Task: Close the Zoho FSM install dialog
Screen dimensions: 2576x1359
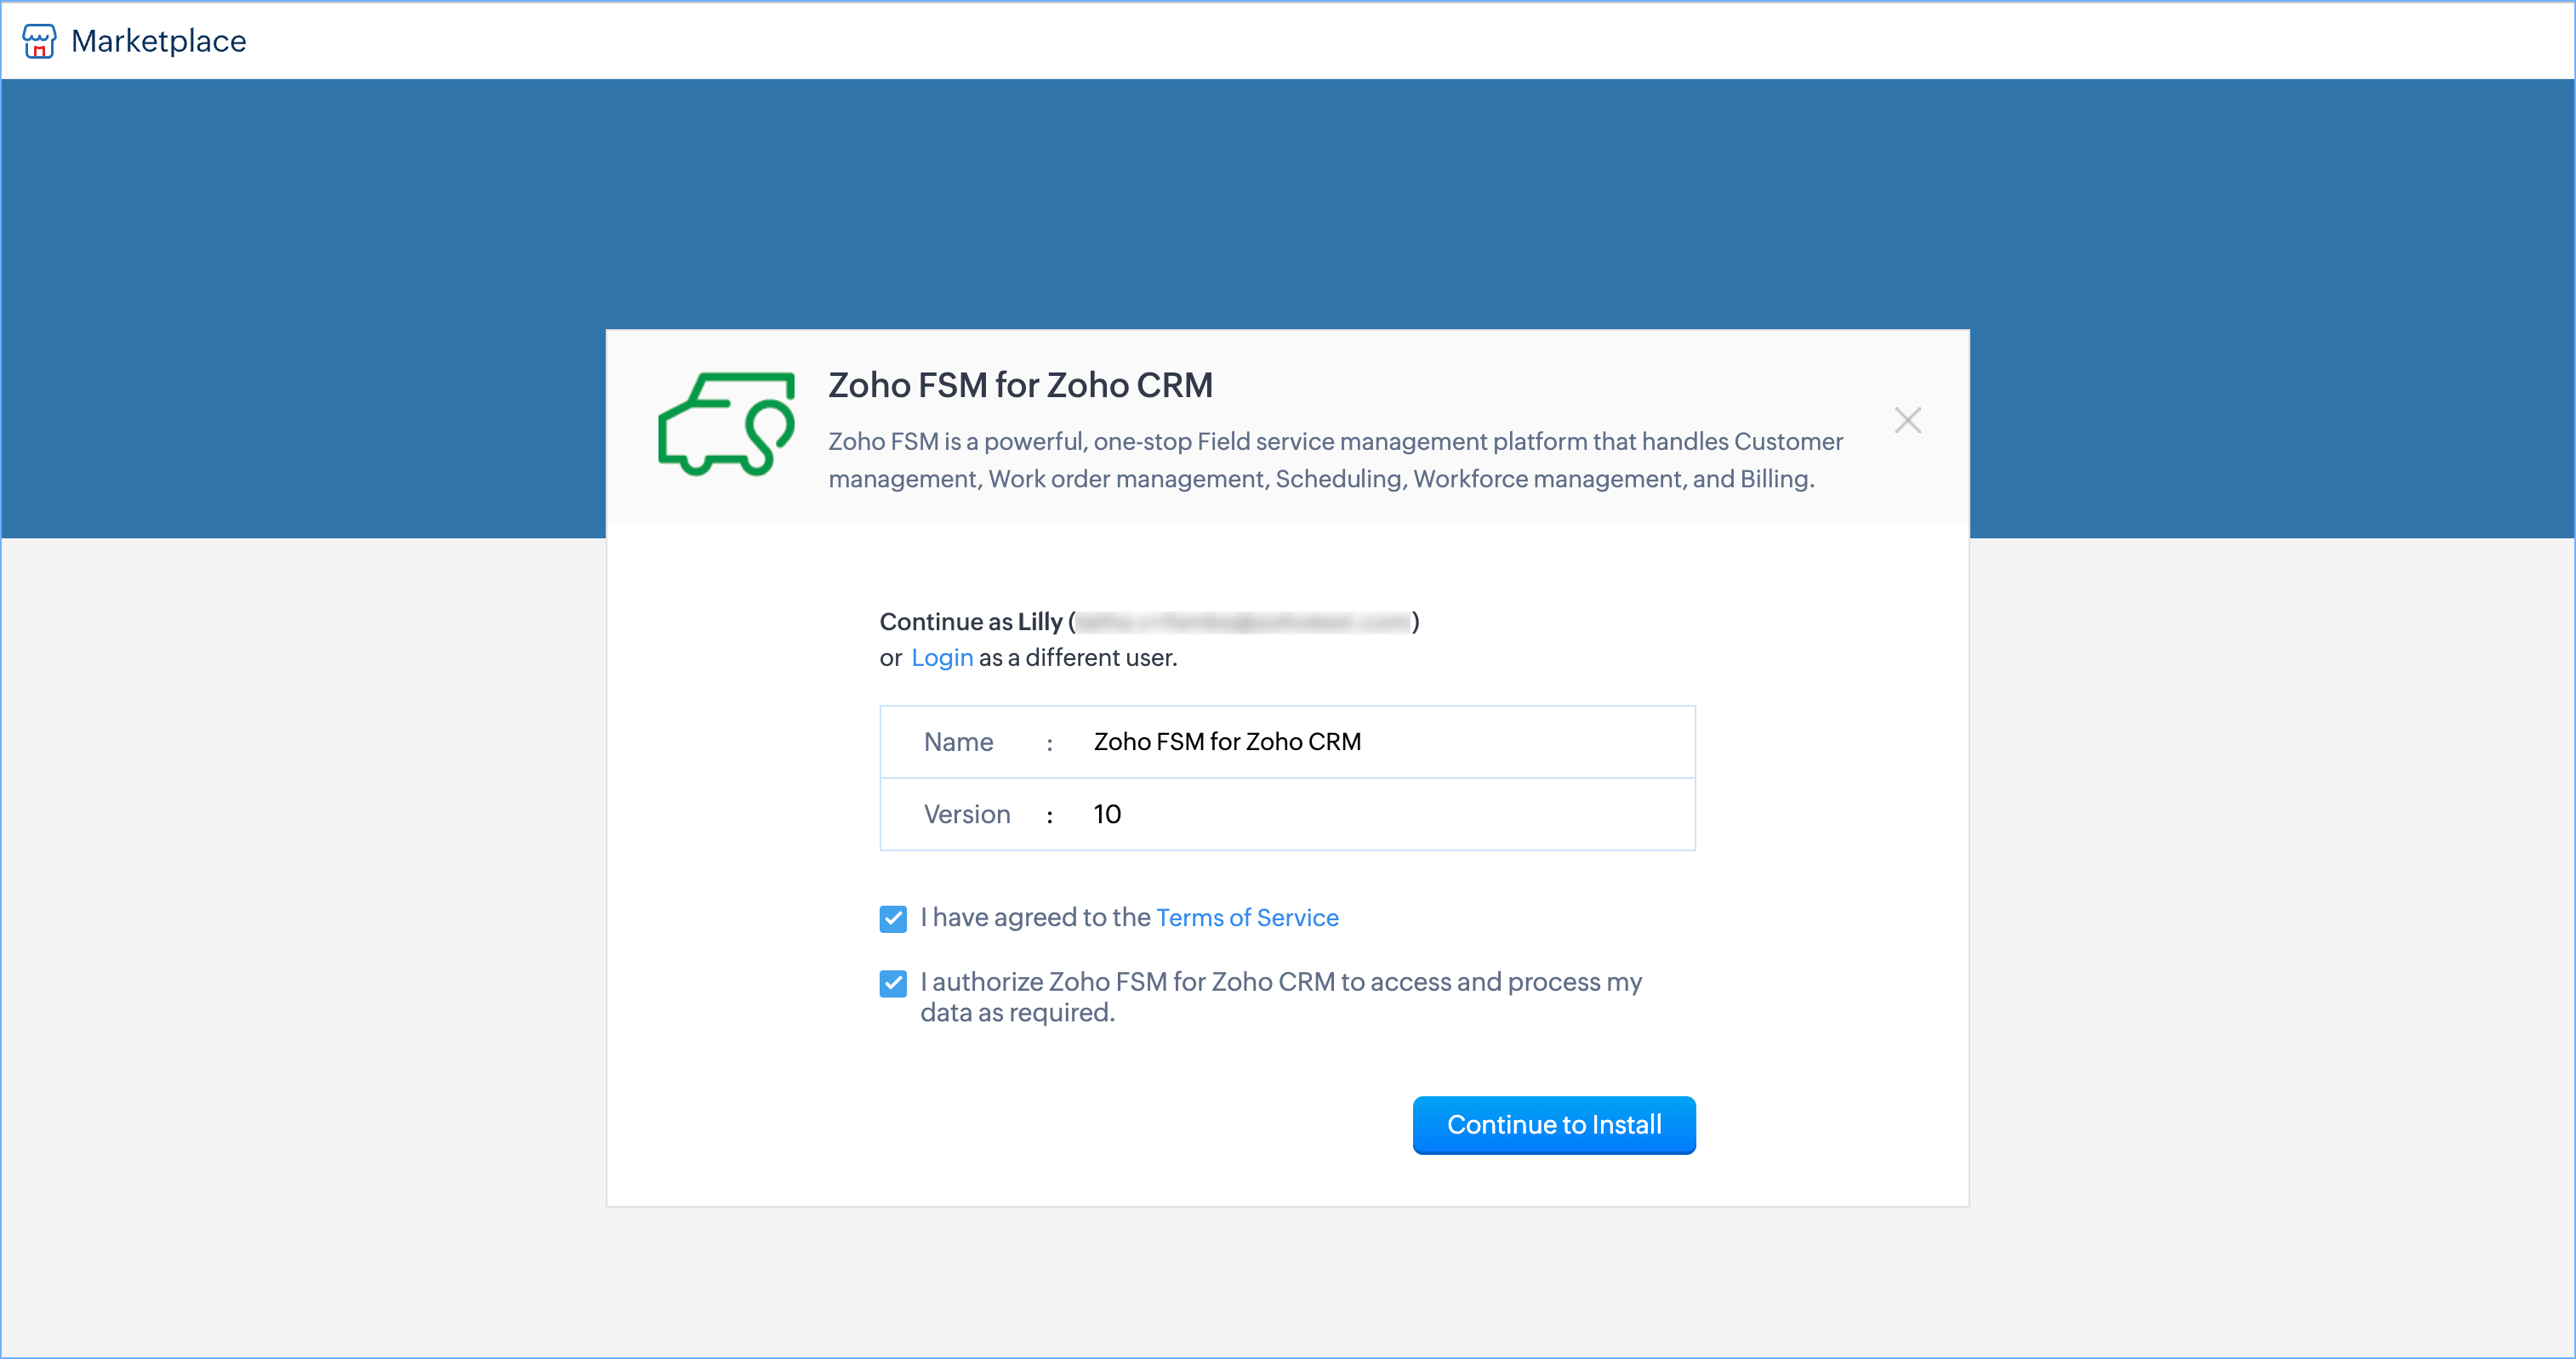Action: (x=1907, y=420)
